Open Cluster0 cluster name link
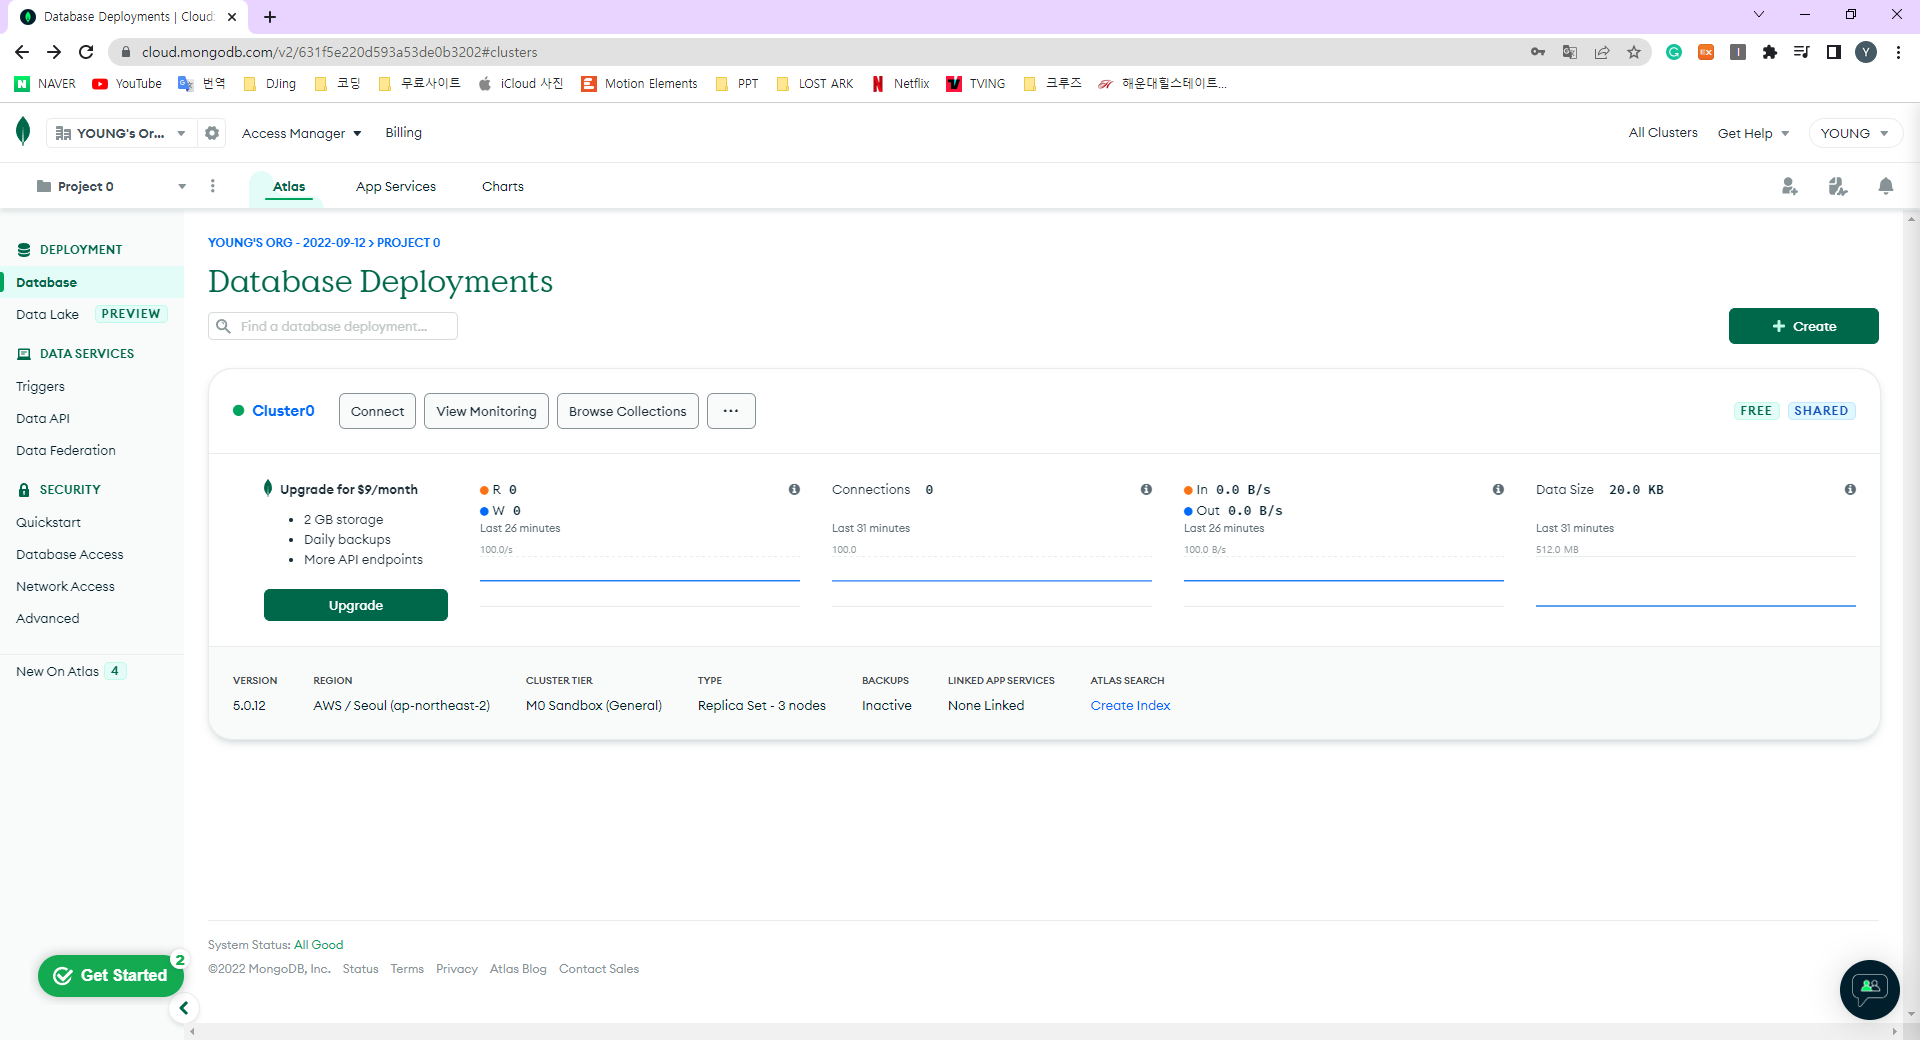Image resolution: width=1920 pixels, height=1040 pixels. [x=283, y=410]
